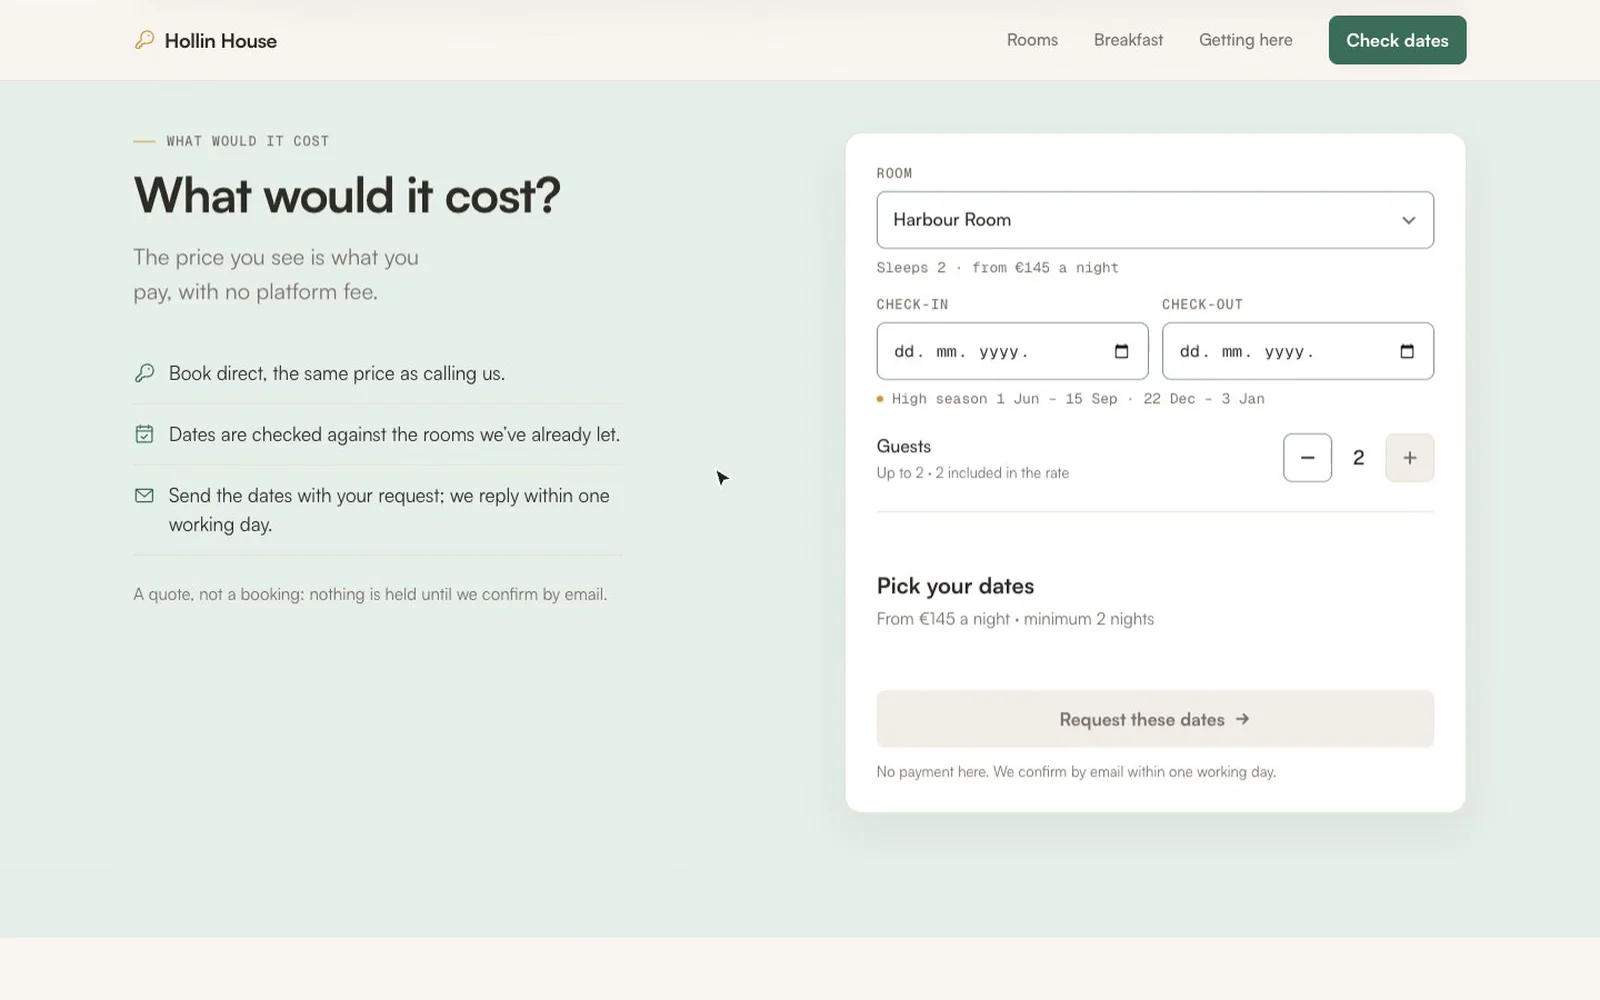Click the Up to 2 included in the rate text

tap(972, 473)
